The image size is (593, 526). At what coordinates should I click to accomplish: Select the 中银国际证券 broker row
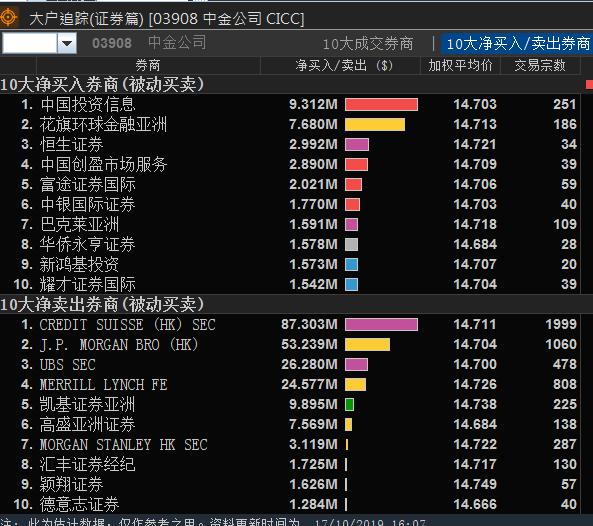pos(290,205)
